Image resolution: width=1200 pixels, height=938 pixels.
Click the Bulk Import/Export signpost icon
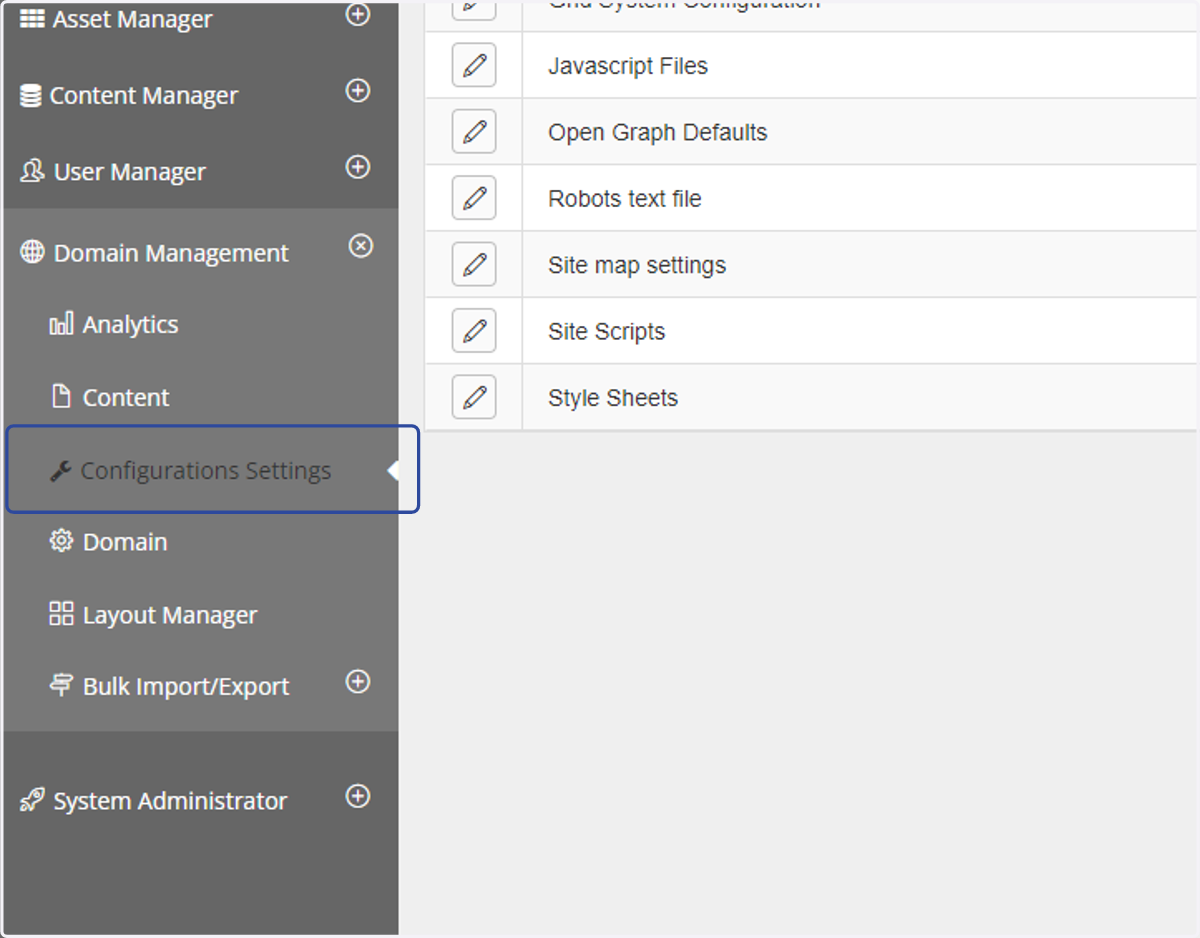tap(62, 685)
